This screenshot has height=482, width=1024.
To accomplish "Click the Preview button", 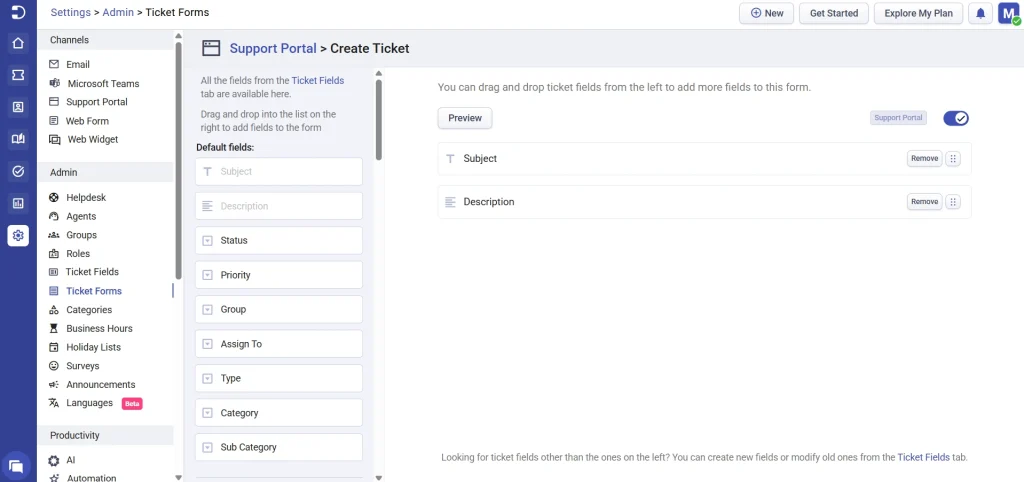I will coord(465,118).
